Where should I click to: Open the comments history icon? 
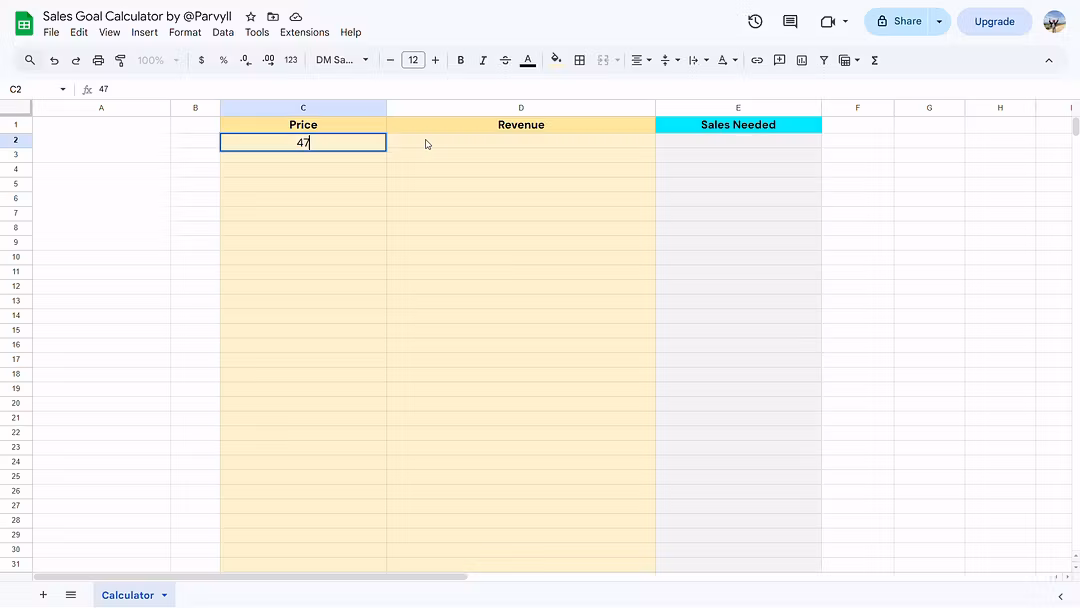pos(790,21)
